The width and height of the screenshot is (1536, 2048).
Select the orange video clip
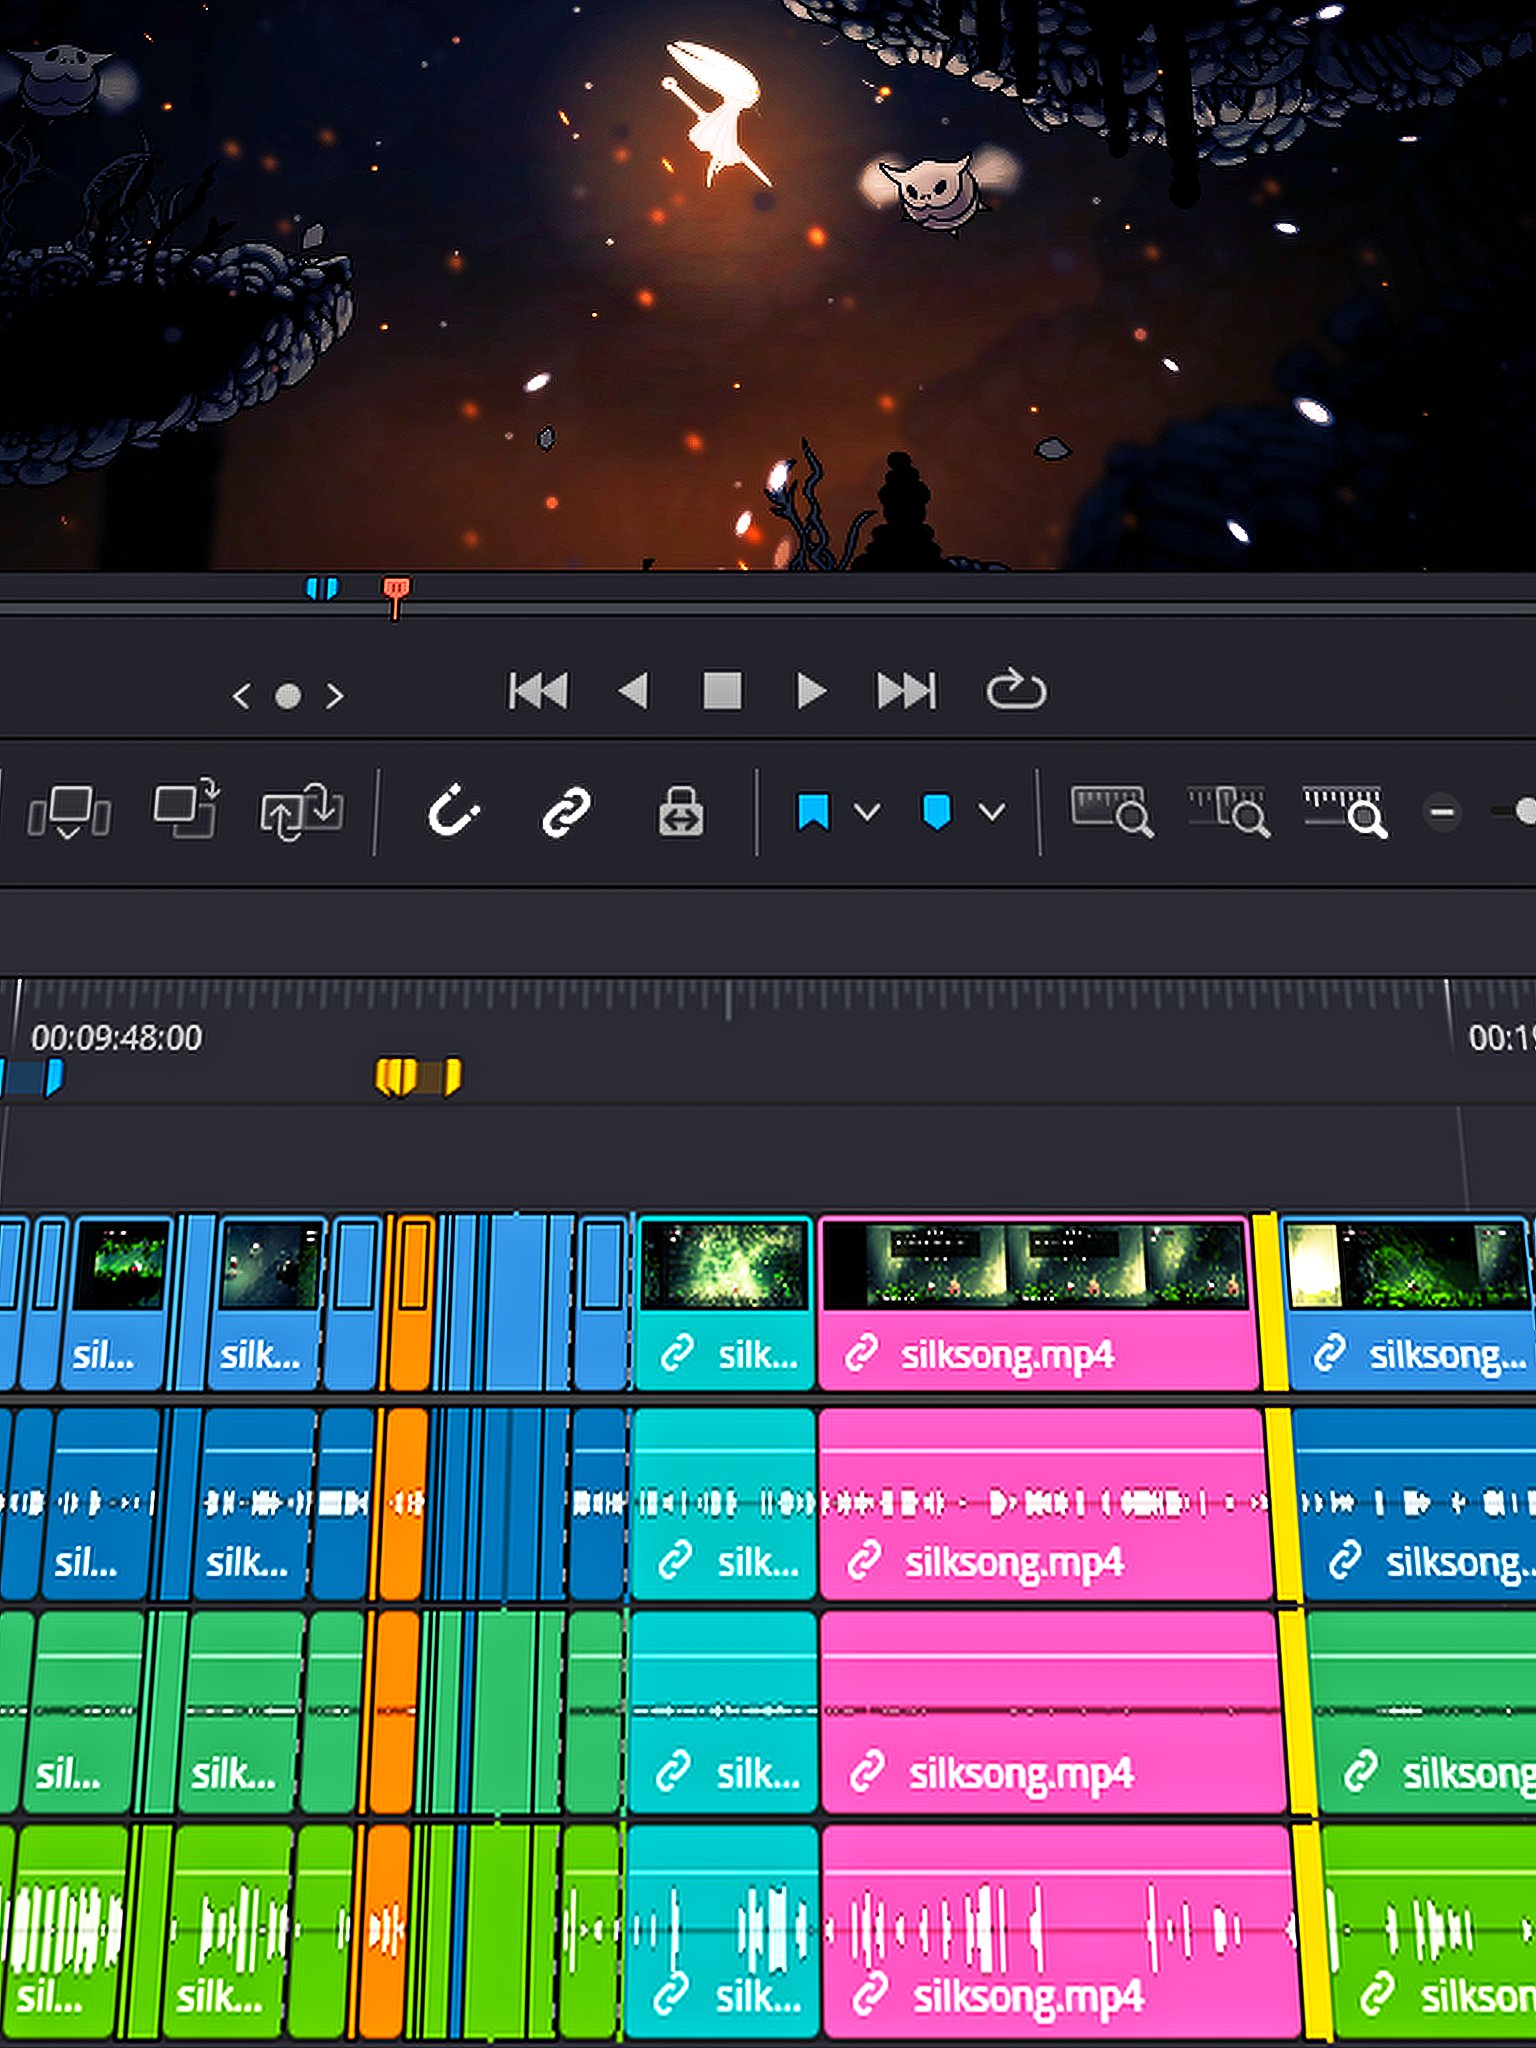pyautogui.click(x=412, y=1303)
